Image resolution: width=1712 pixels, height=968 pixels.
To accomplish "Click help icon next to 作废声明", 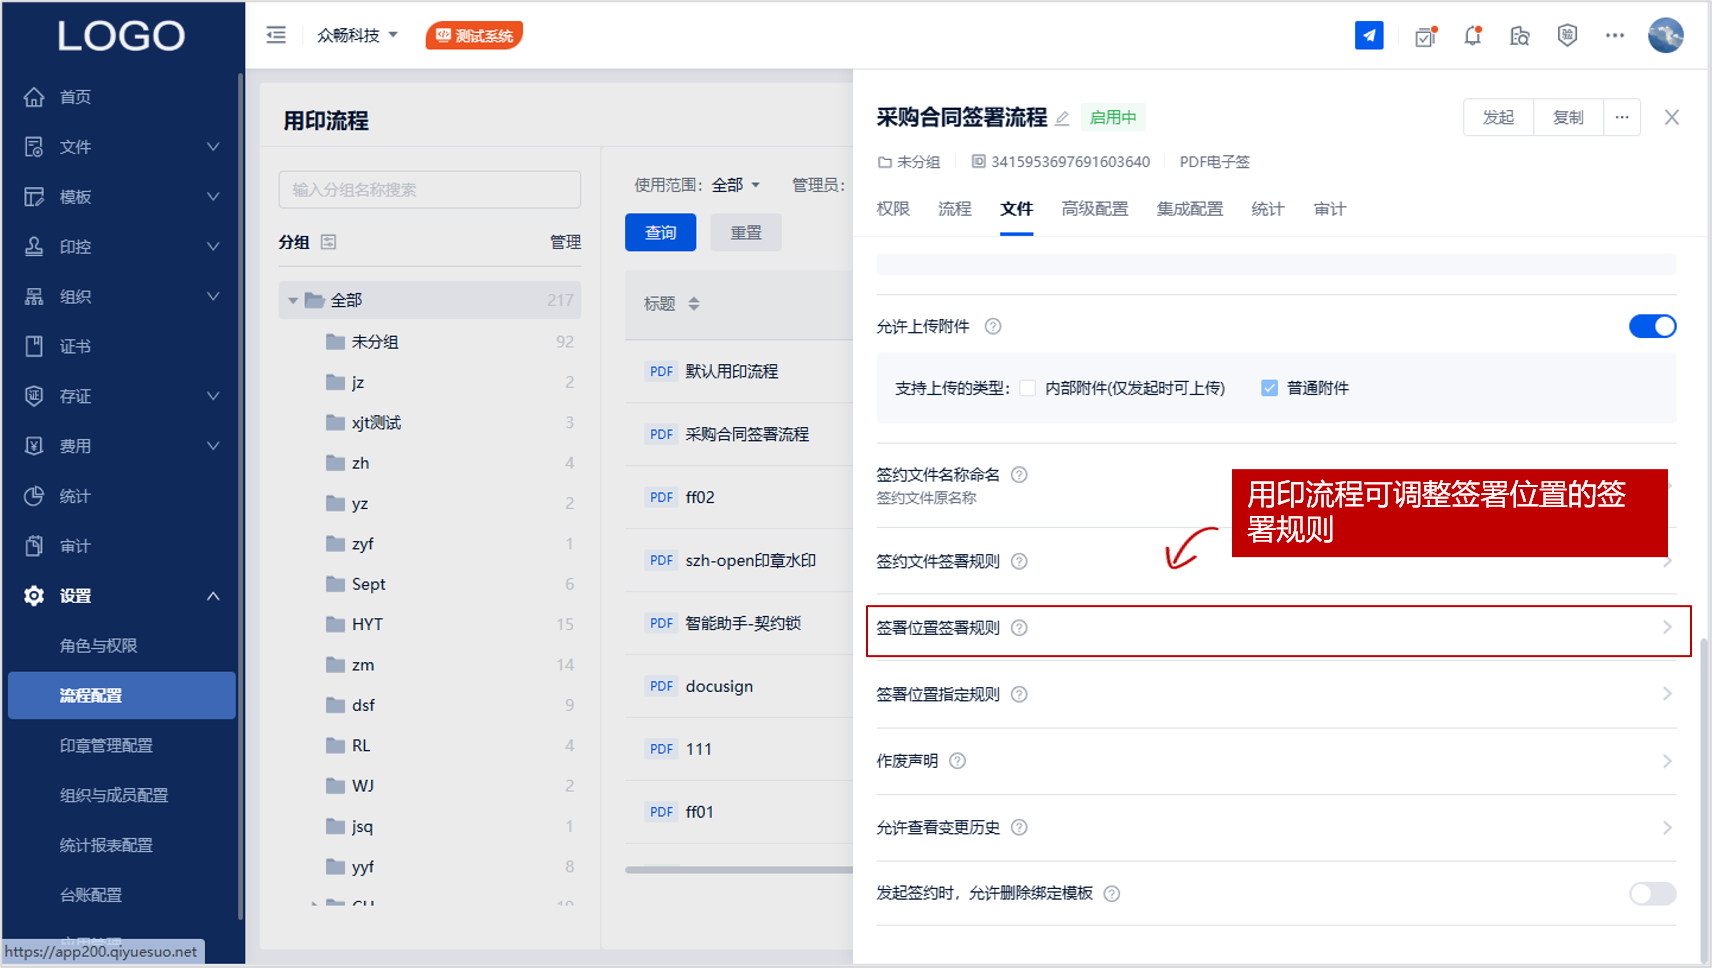I will [957, 761].
